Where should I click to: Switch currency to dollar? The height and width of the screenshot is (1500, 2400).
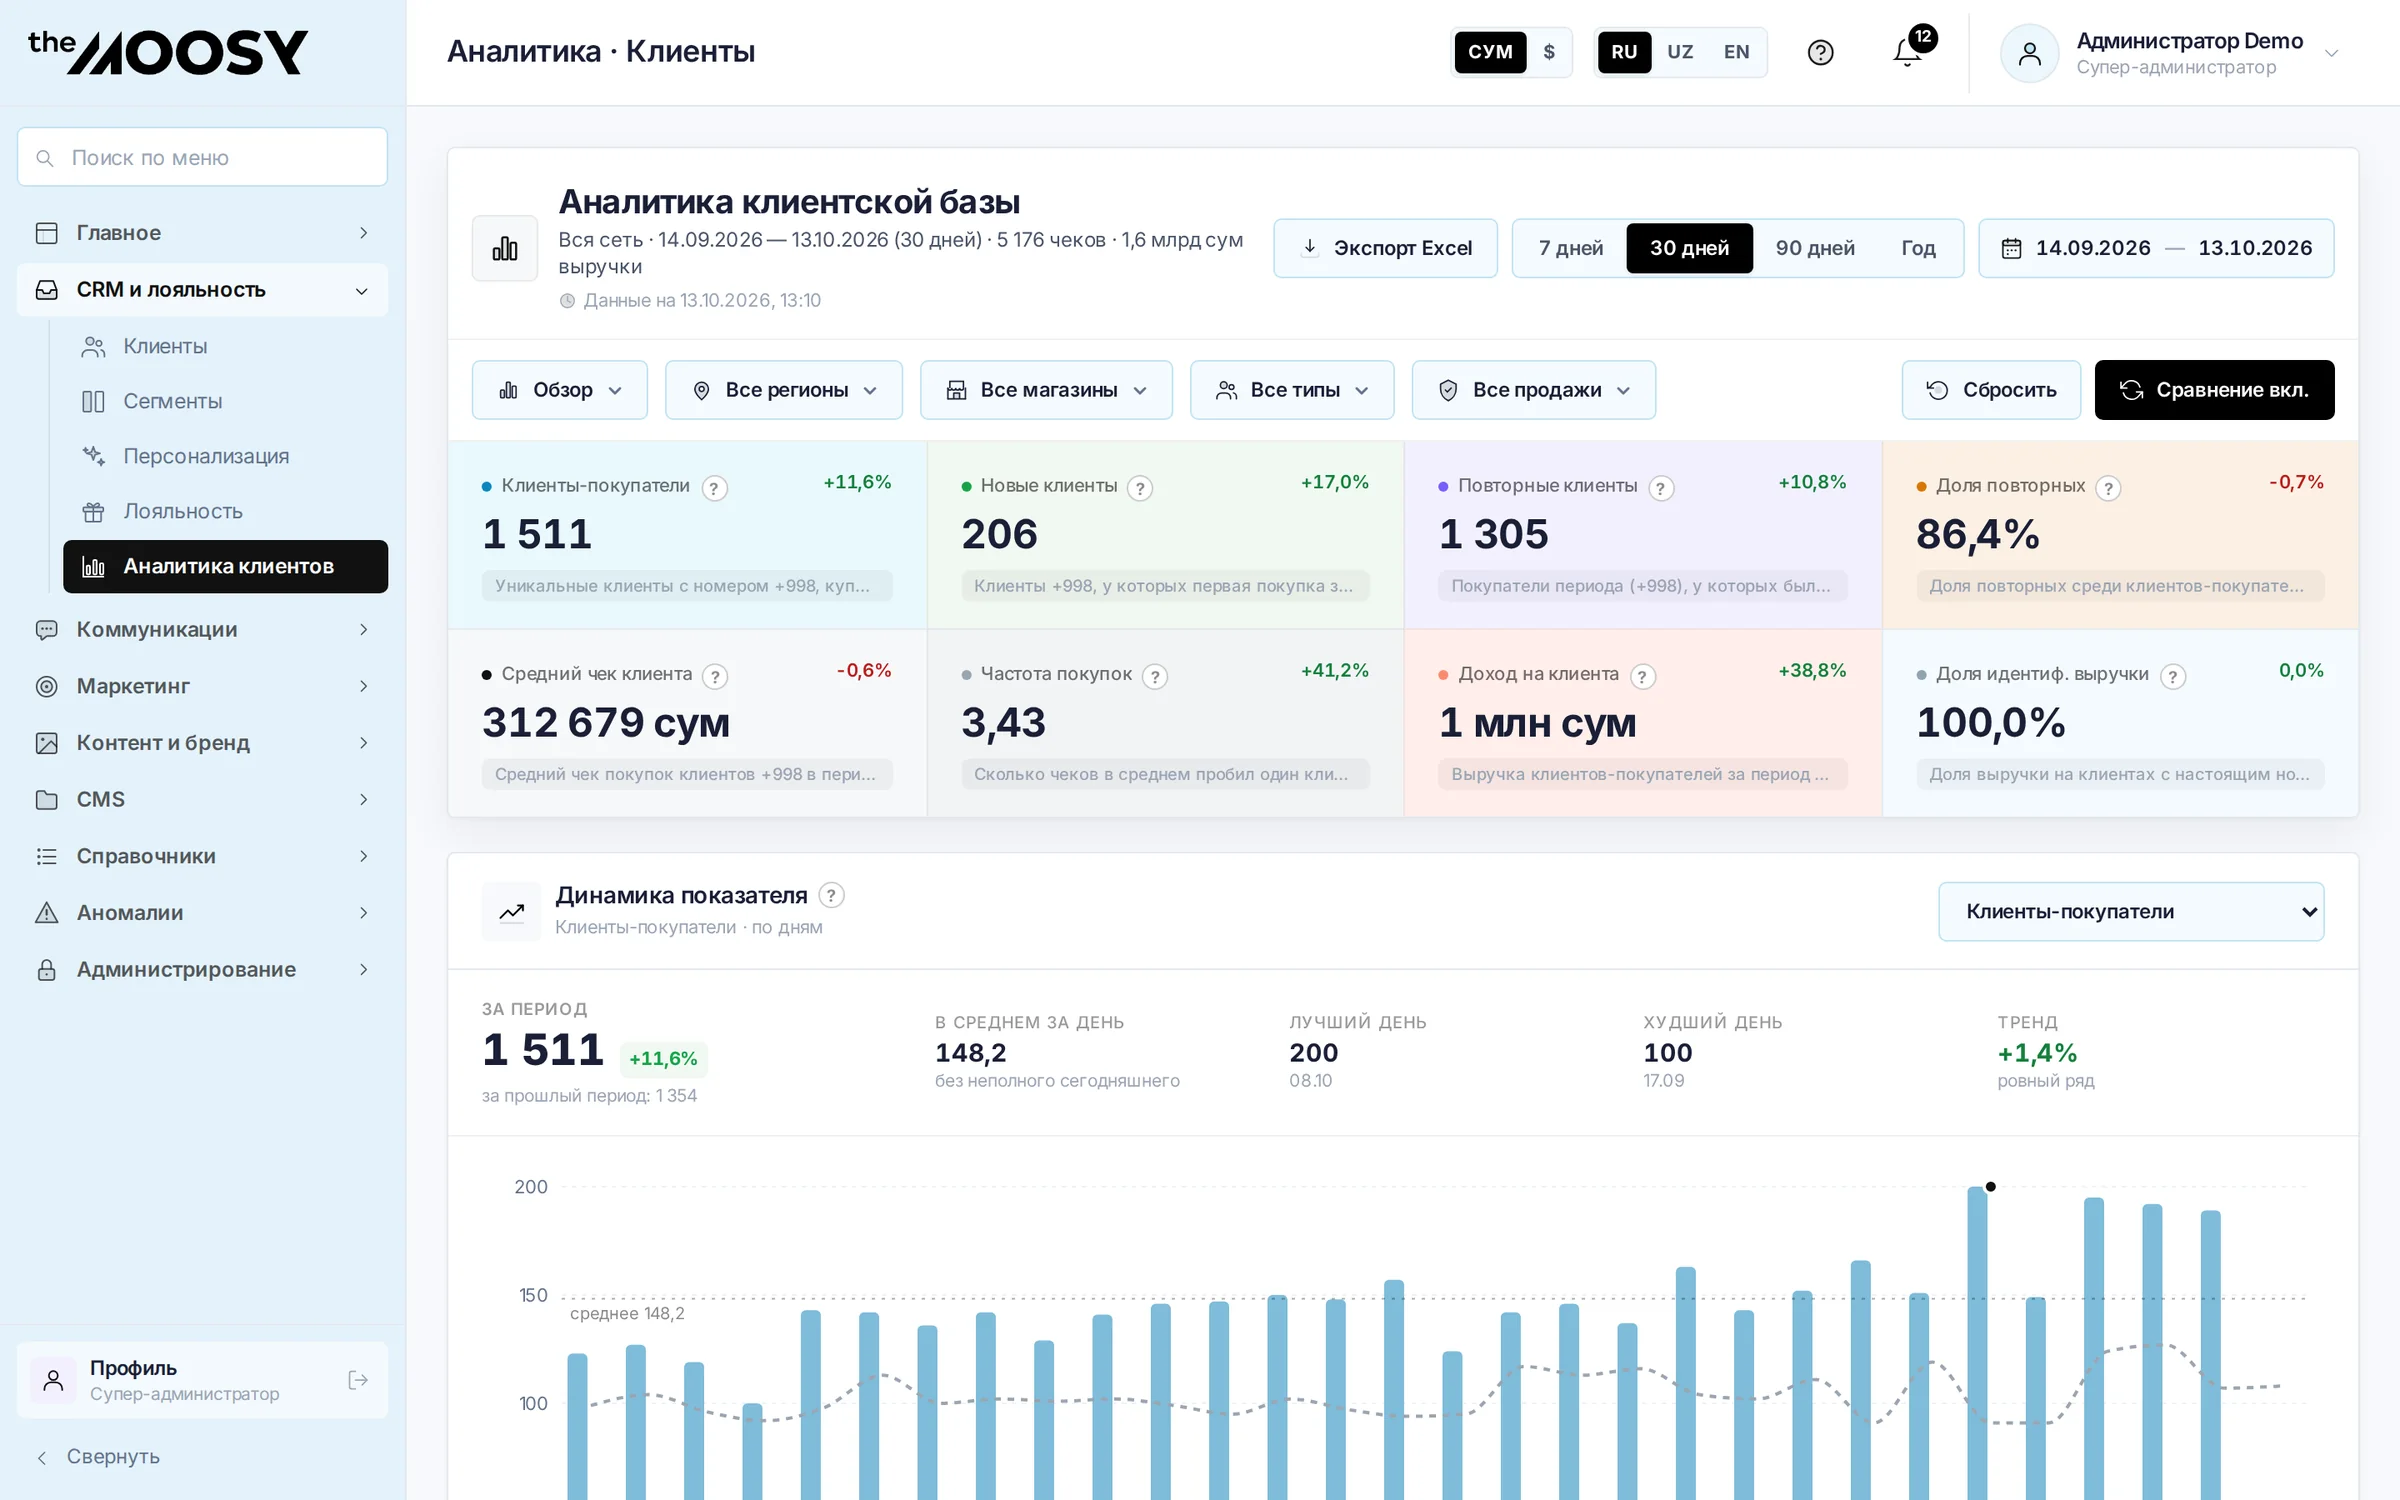coord(1549,52)
